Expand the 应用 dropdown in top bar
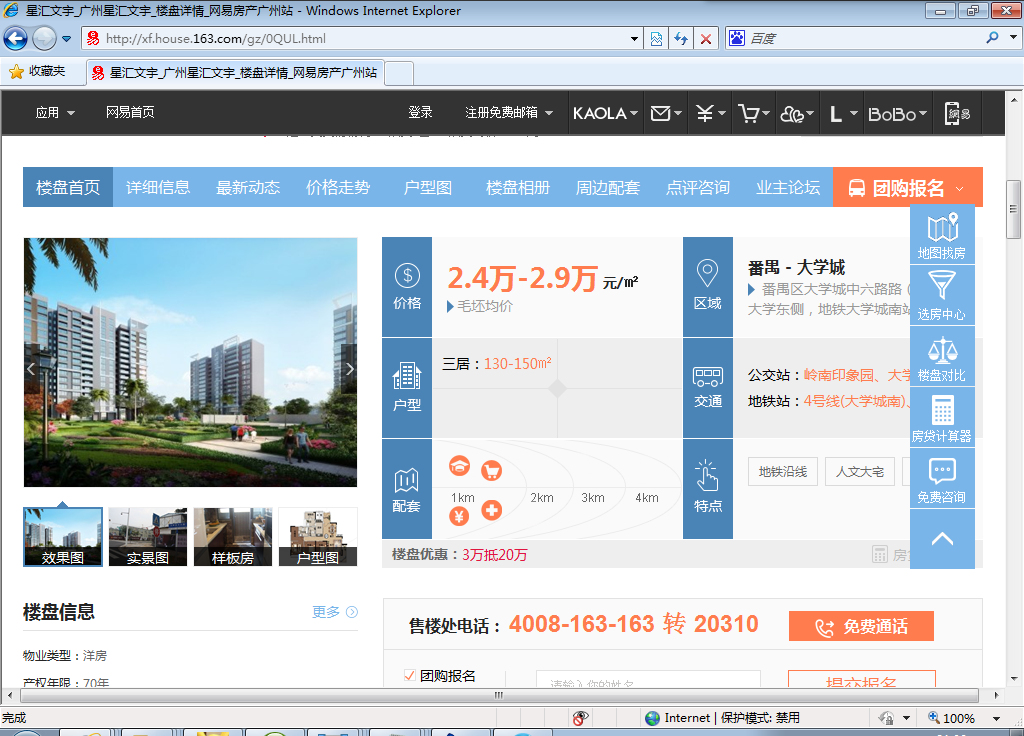The width and height of the screenshot is (1024, 736). pos(55,113)
